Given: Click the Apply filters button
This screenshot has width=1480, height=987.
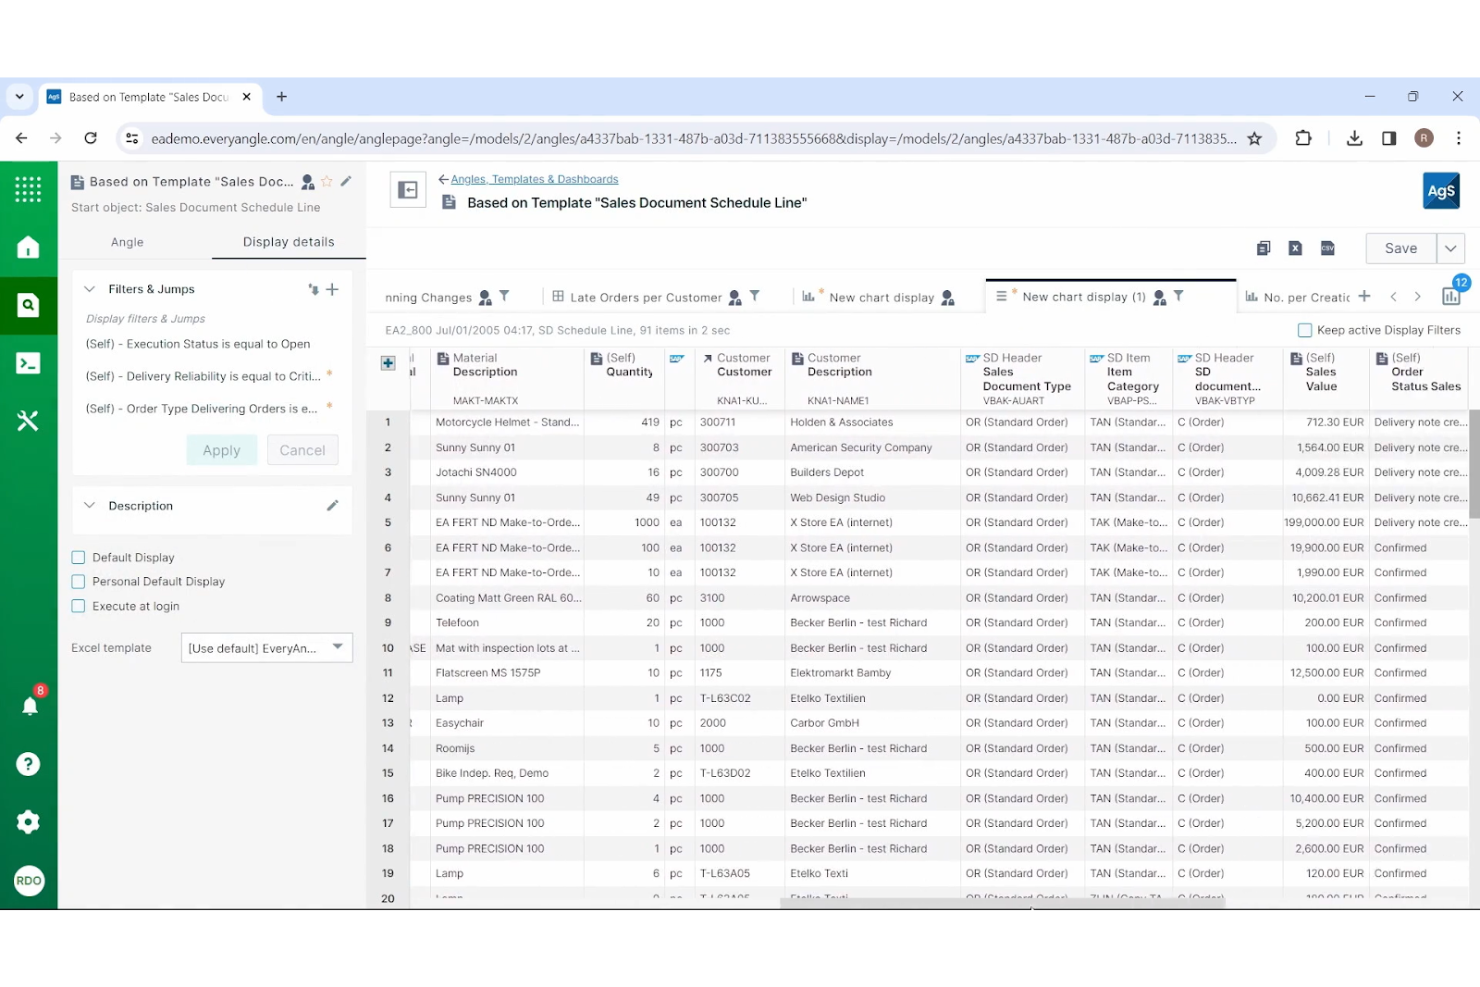Looking at the screenshot, I should tap(221, 450).
